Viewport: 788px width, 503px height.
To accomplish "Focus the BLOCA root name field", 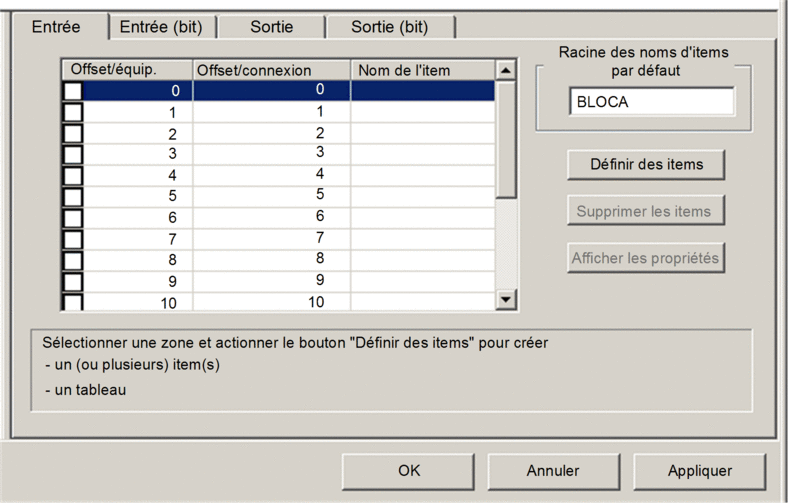I will pyautogui.click(x=652, y=102).
